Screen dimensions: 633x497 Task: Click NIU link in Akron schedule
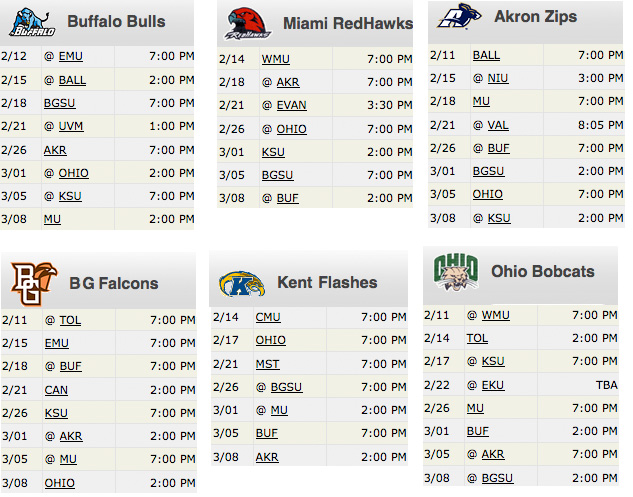[x=498, y=78]
